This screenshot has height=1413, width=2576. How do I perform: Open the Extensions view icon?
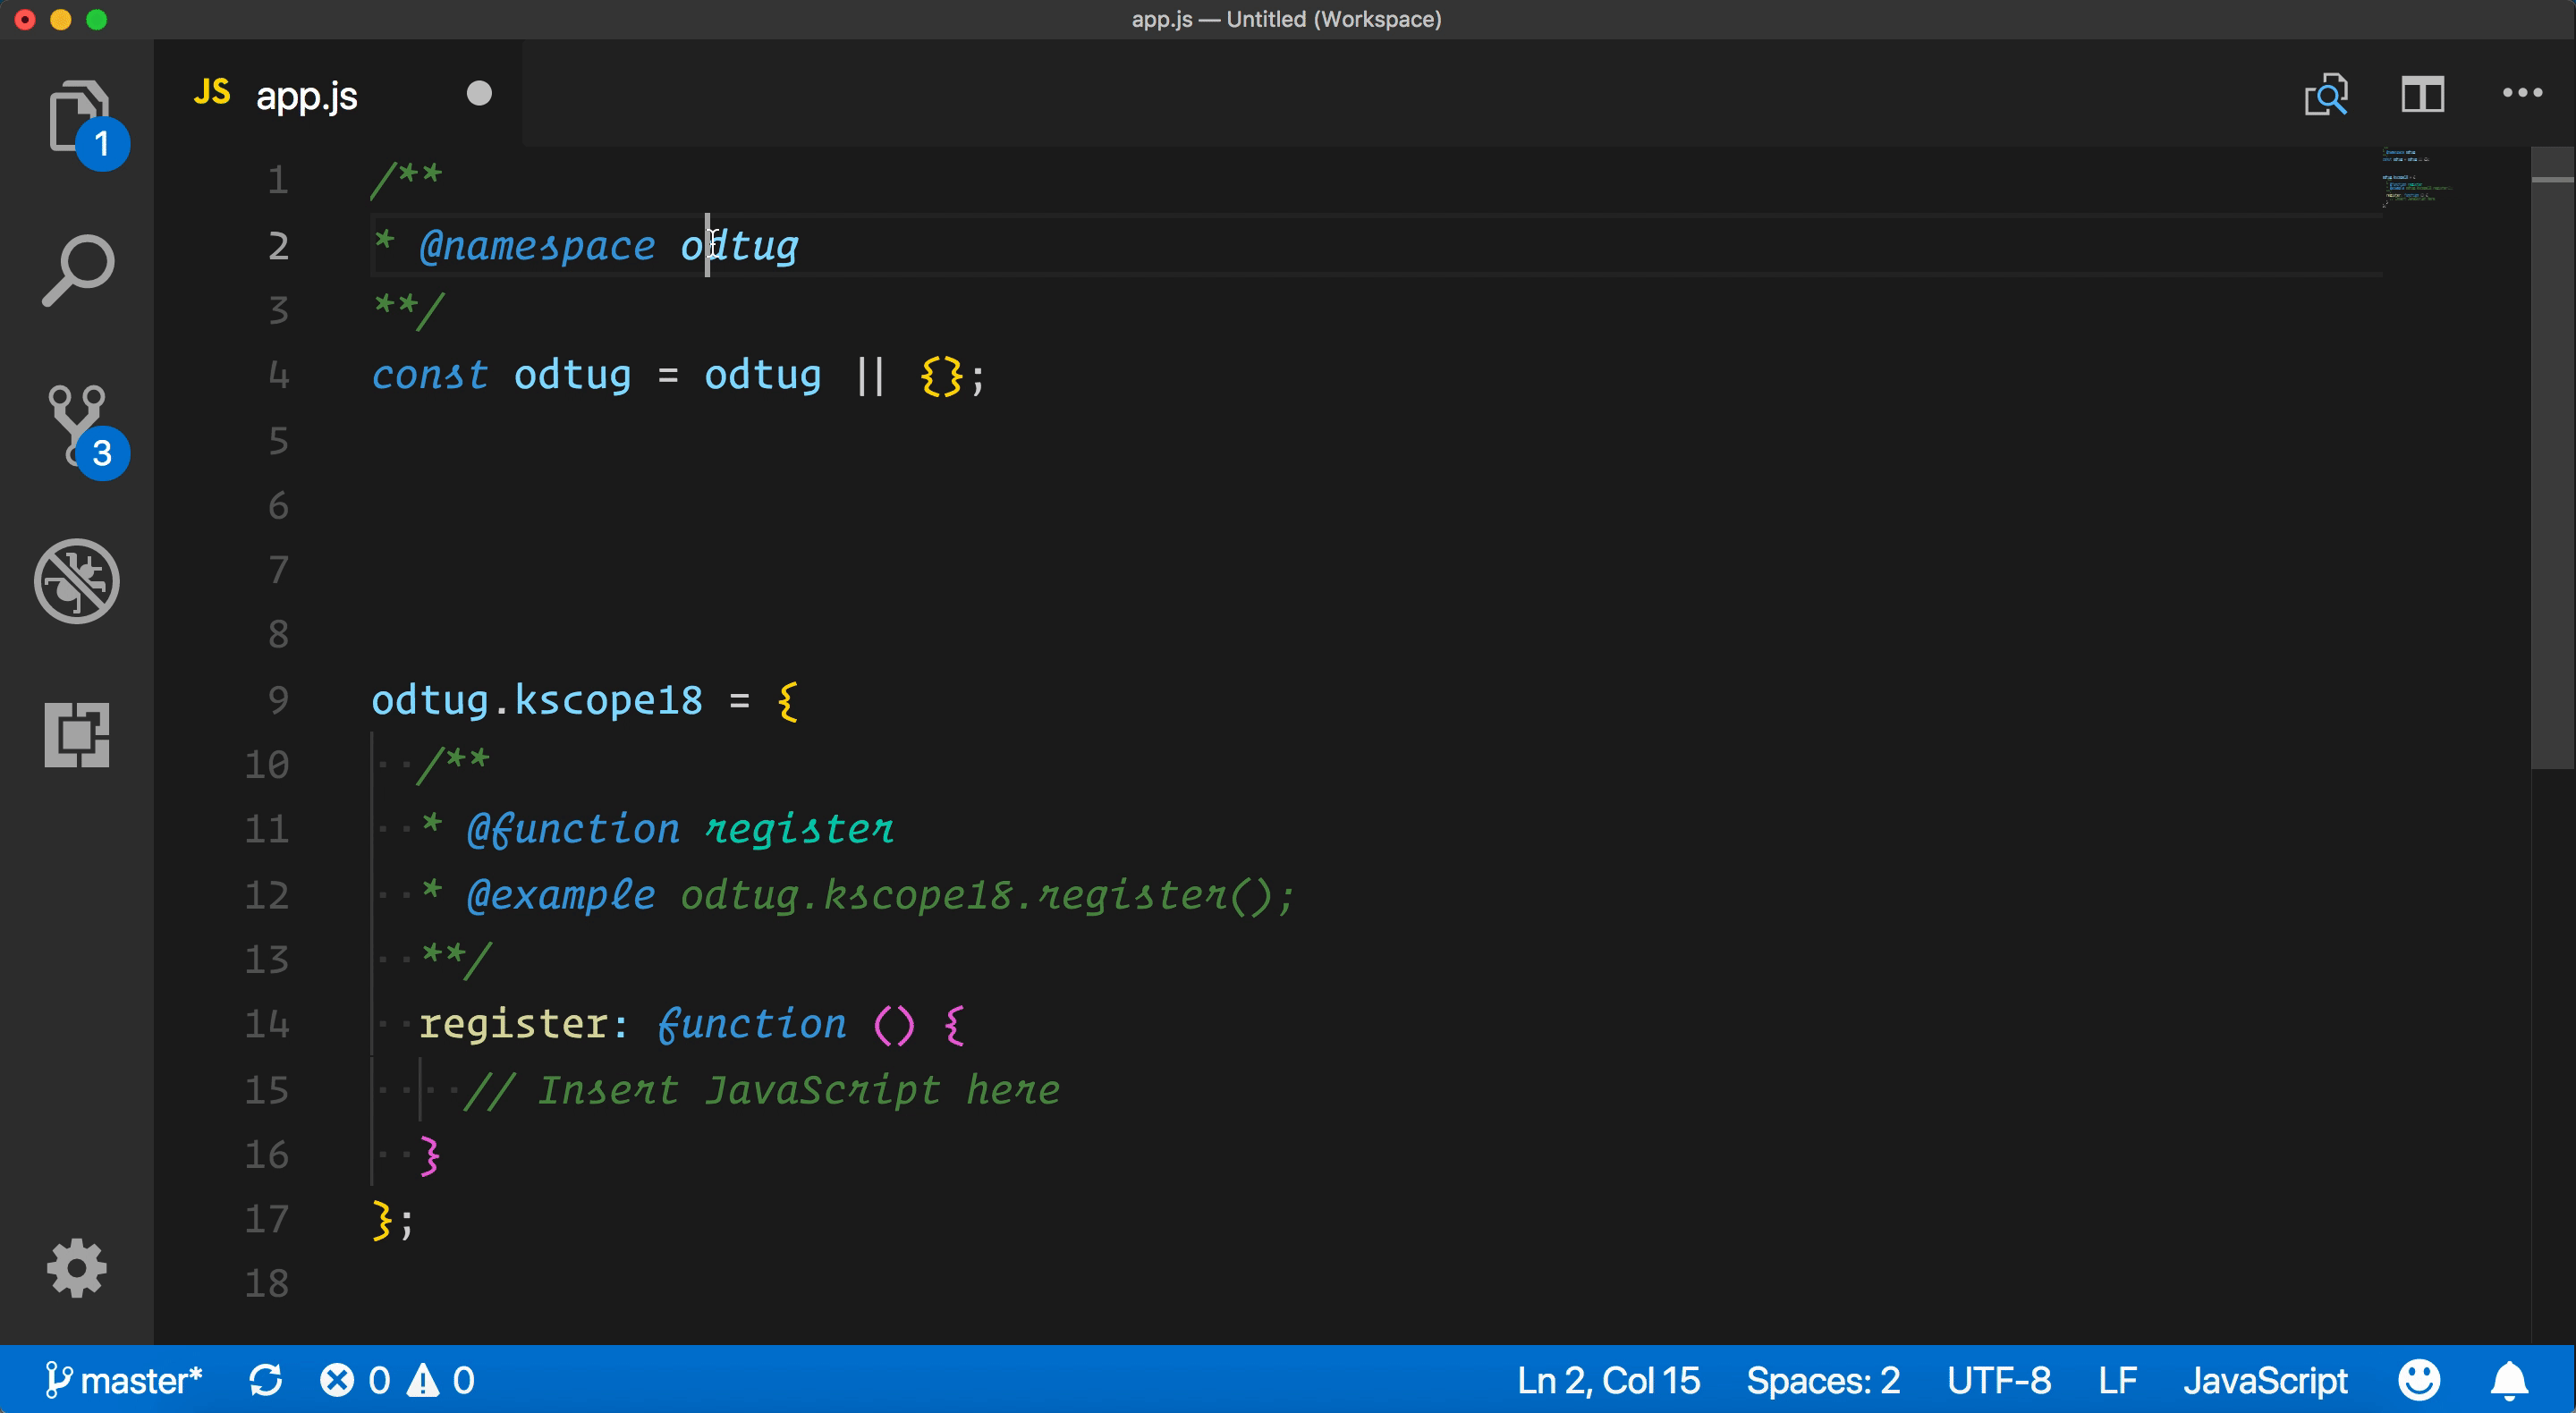(77, 735)
